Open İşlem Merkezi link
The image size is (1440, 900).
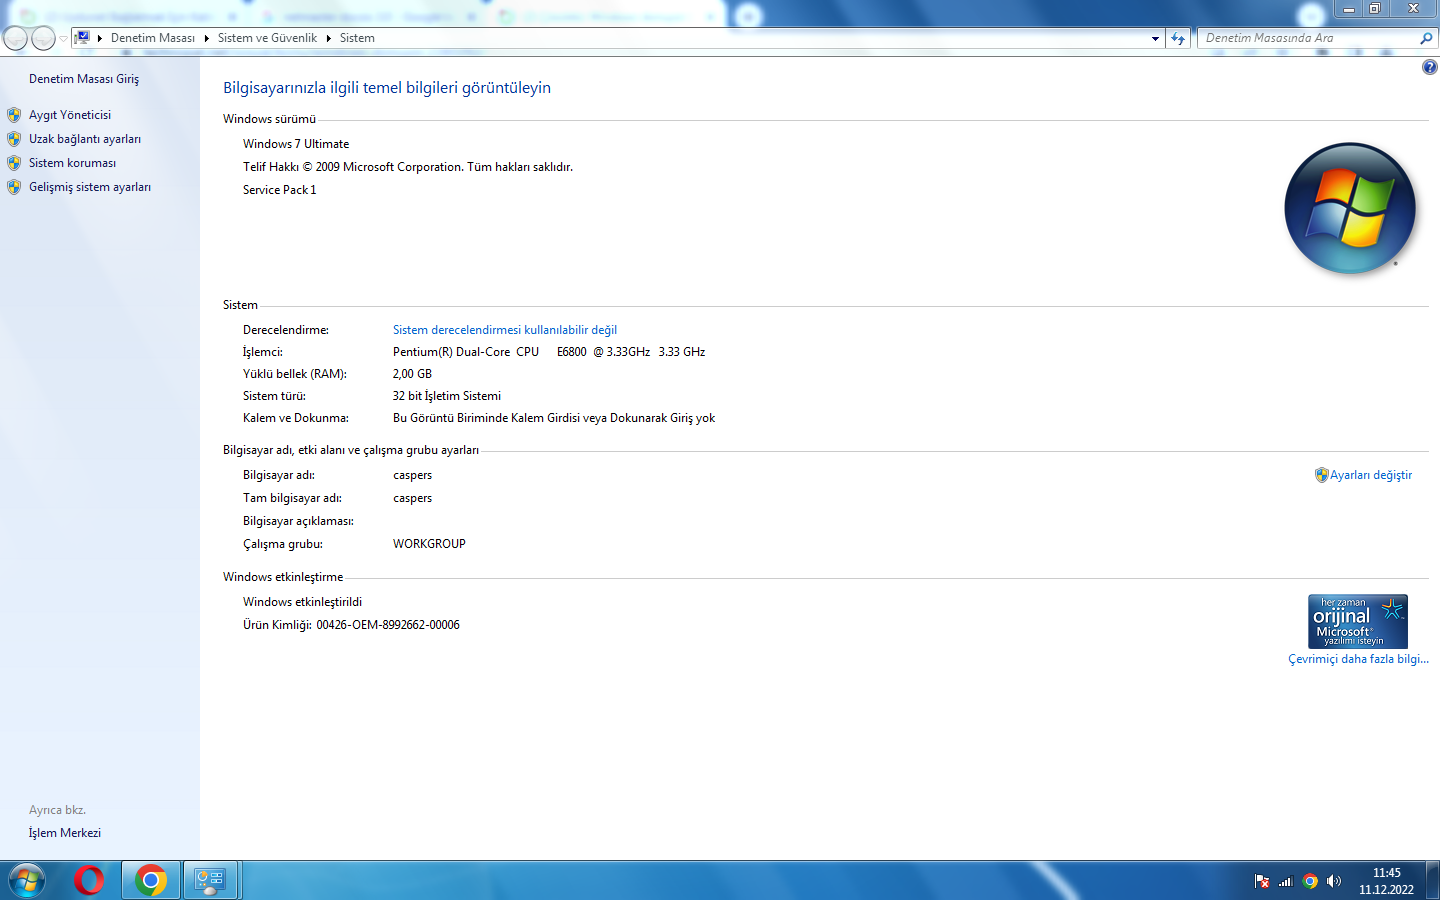coord(65,833)
